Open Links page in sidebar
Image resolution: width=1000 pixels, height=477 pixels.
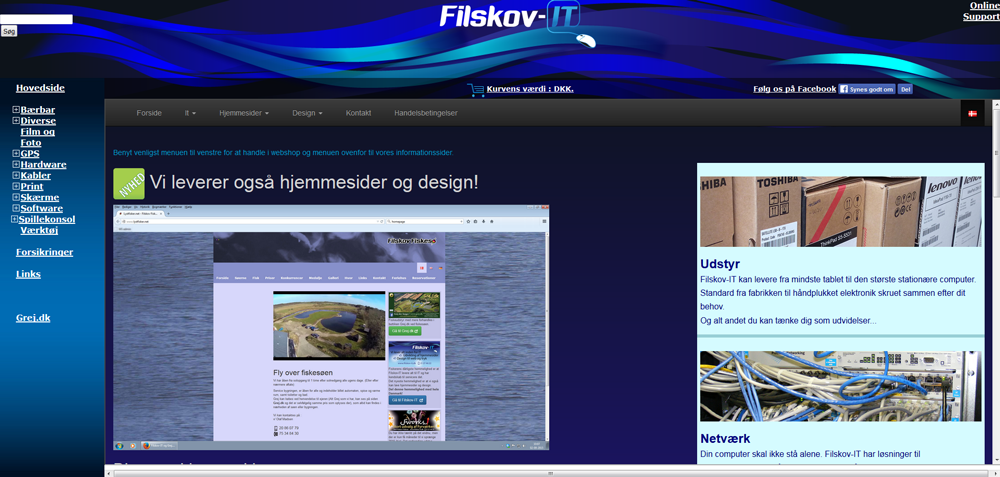(x=28, y=274)
